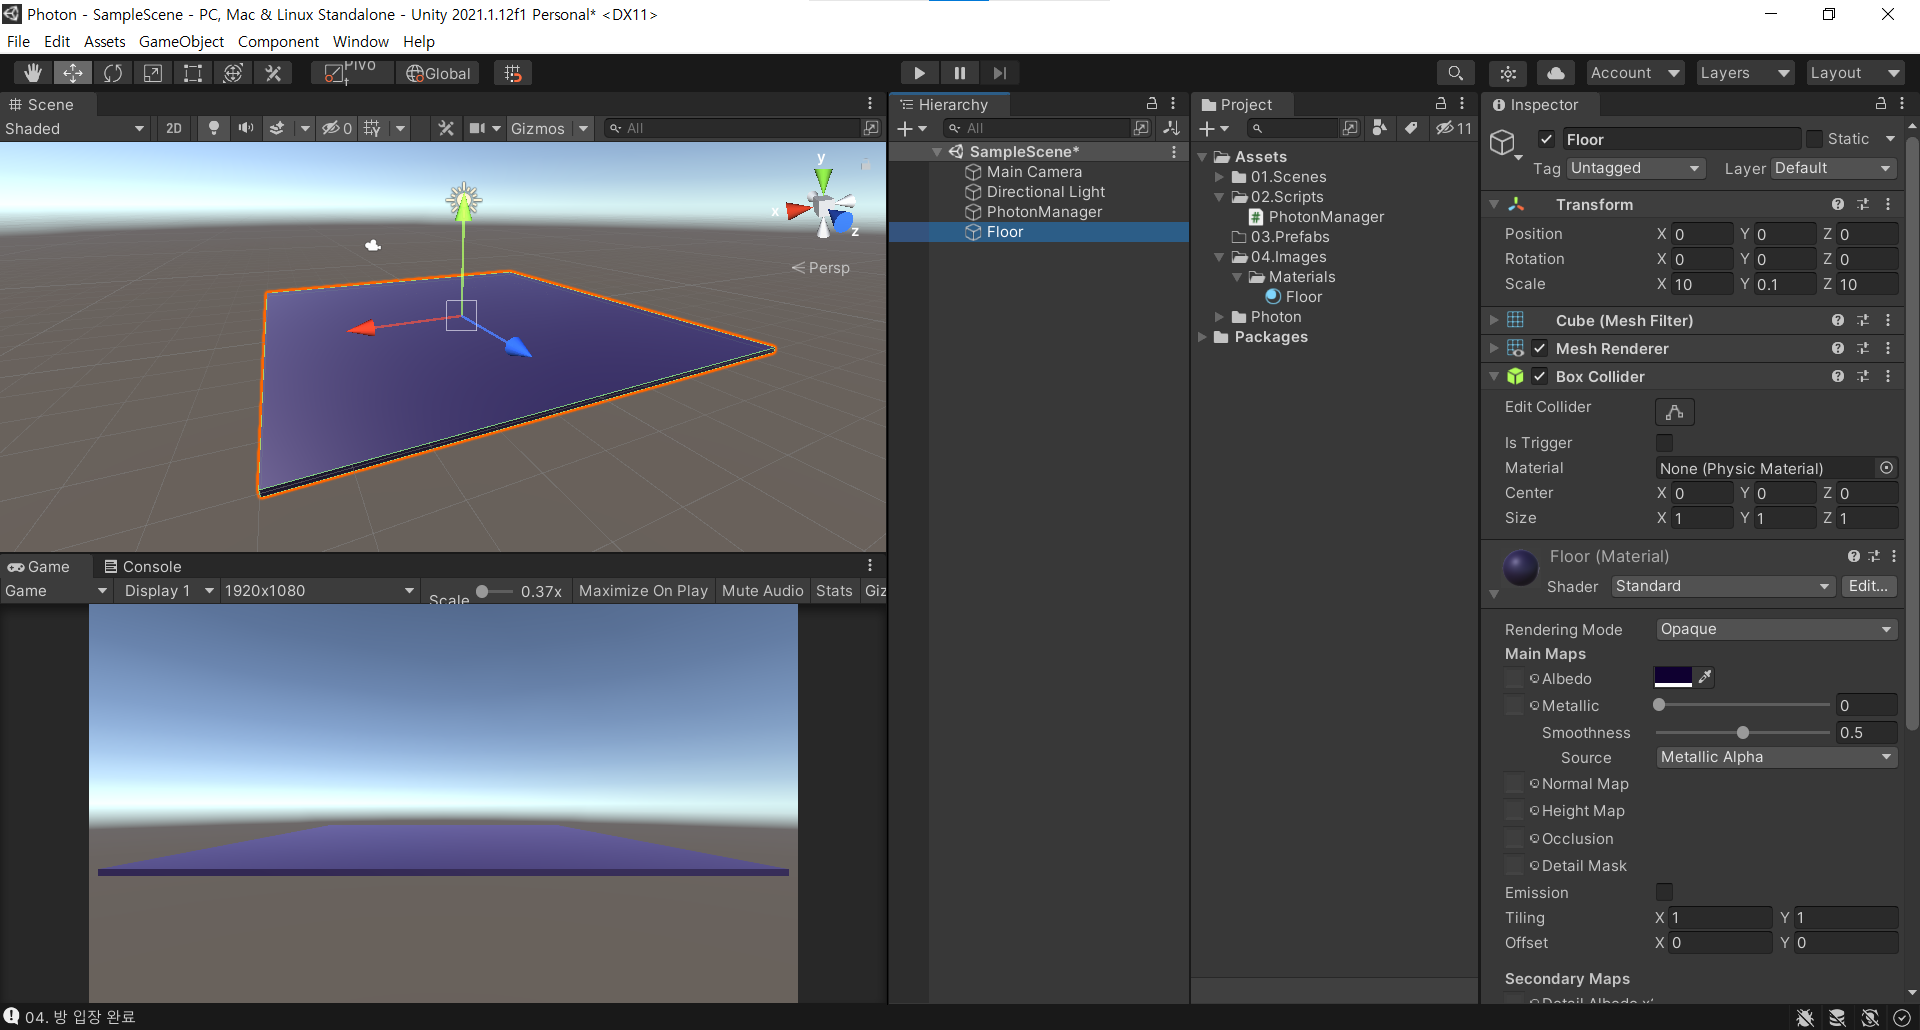Open custom editor tools
Image resolution: width=1920 pixels, height=1030 pixels.
pos(273,73)
